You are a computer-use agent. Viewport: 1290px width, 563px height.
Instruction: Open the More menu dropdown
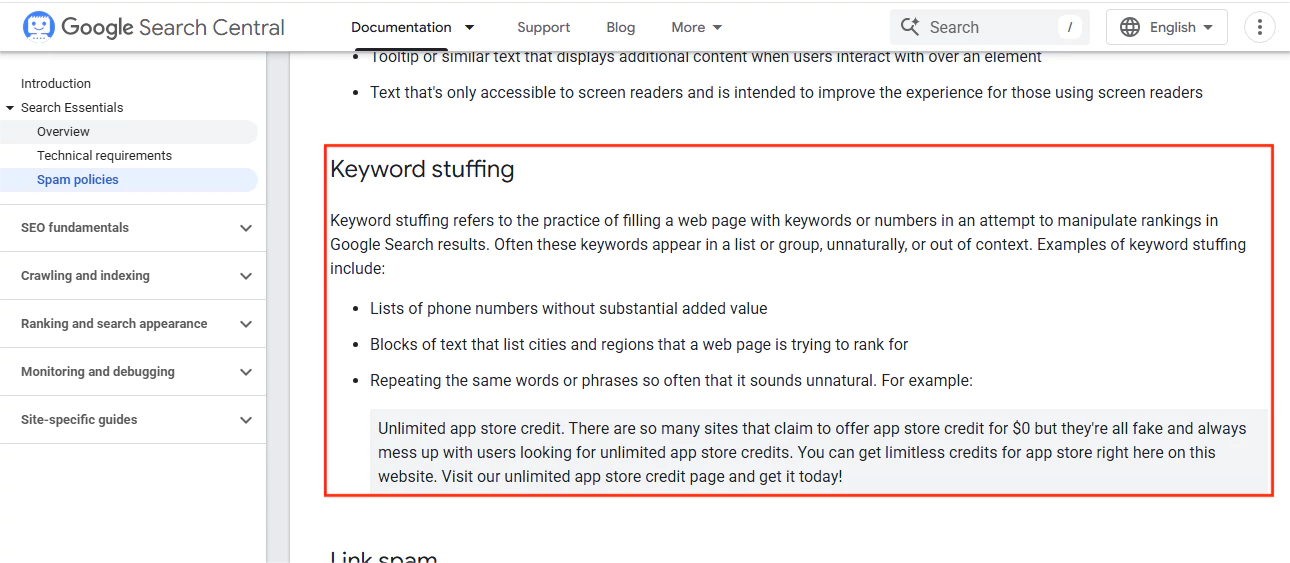point(697,27)
